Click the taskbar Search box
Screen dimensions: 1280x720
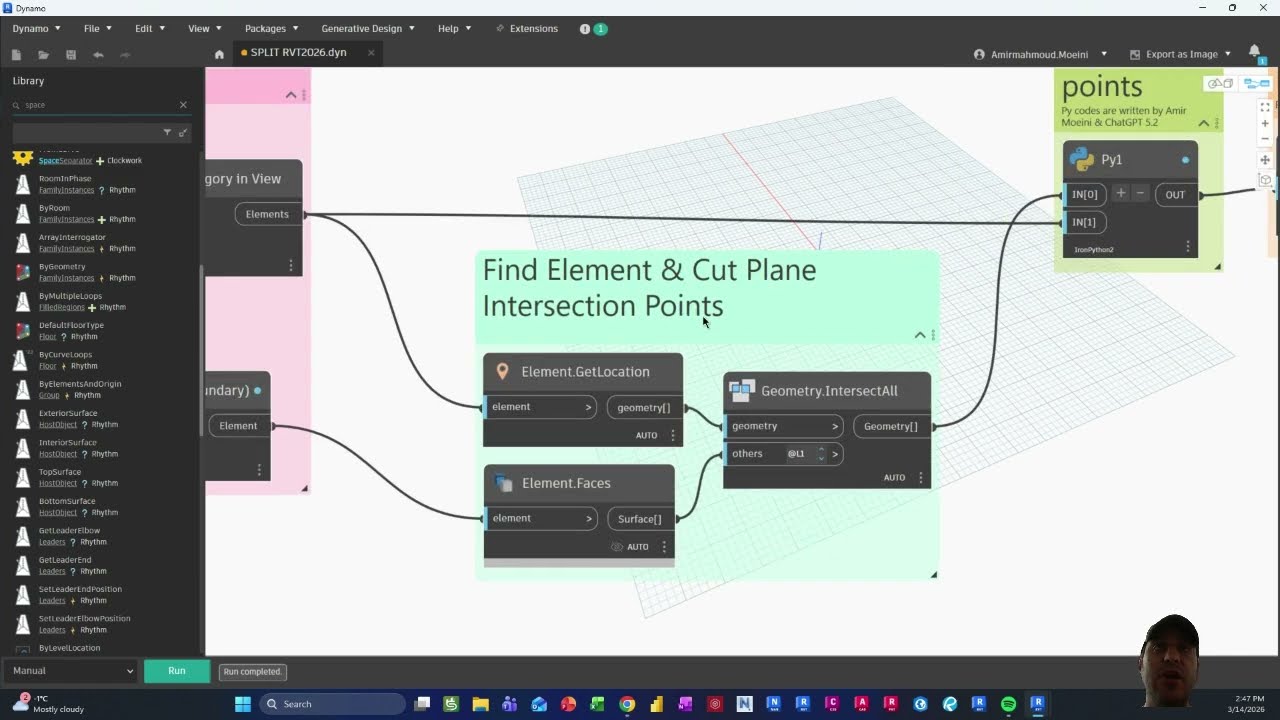333,704
